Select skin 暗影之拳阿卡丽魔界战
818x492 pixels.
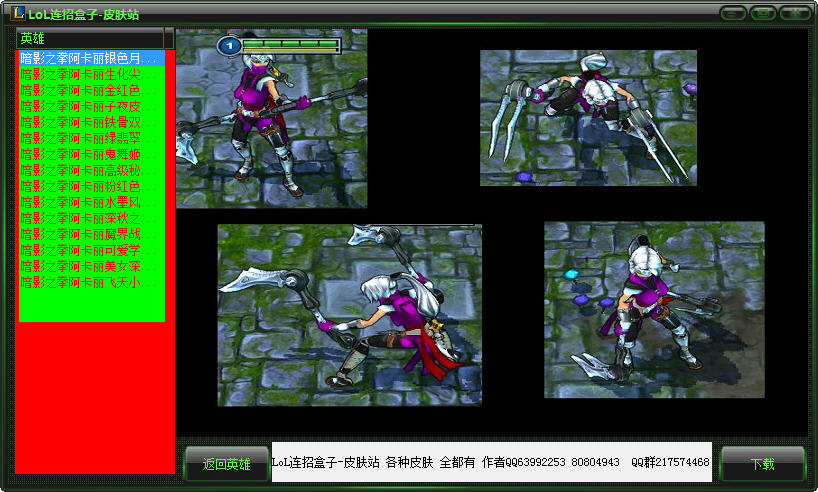tap(92, 234)
